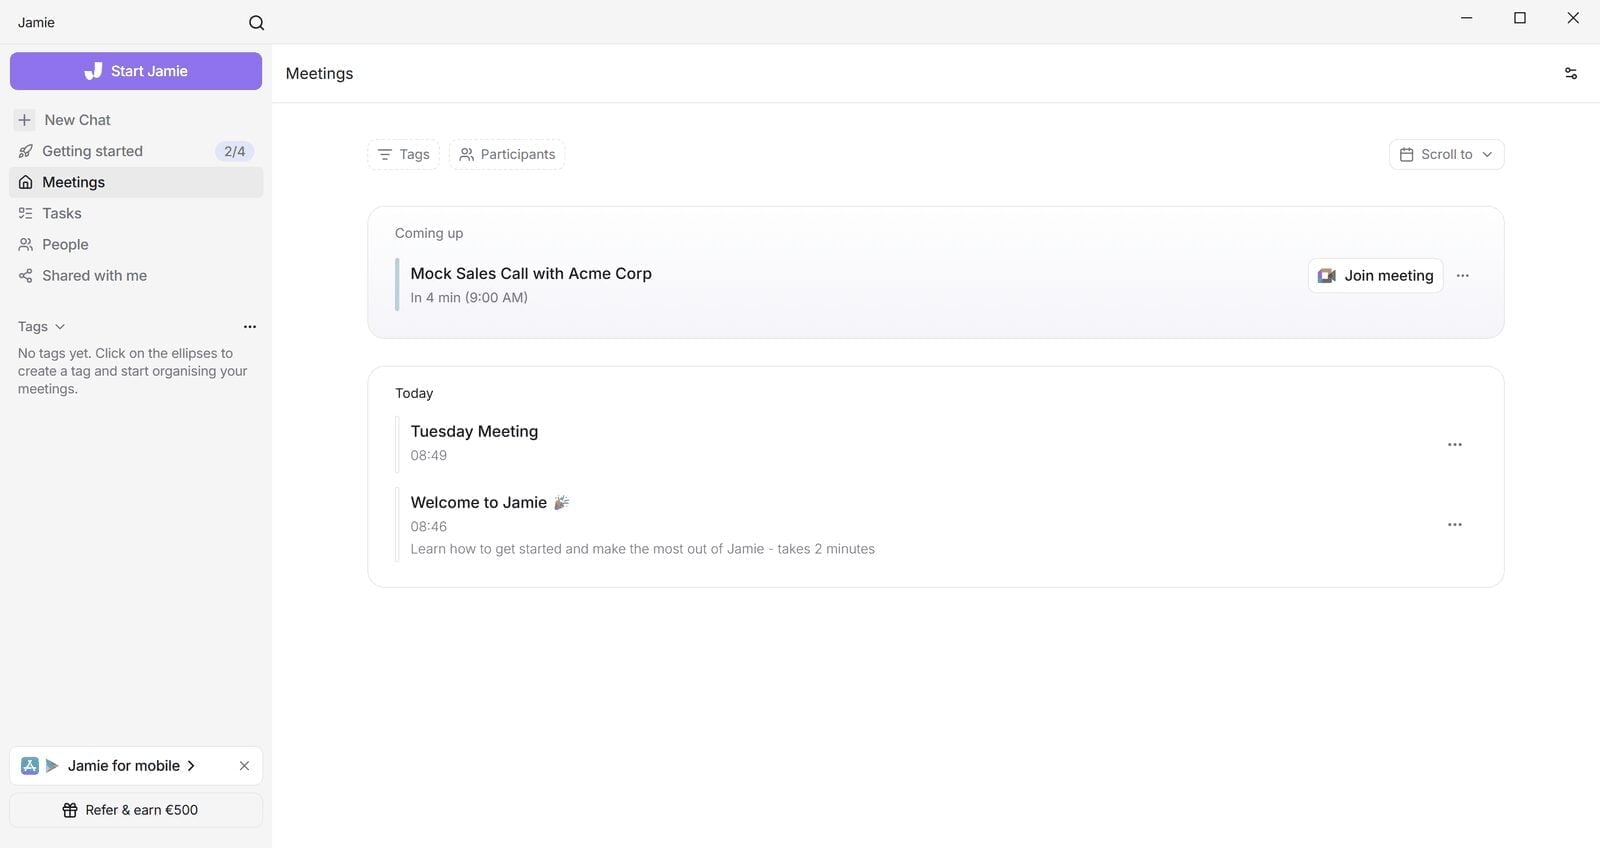This screenshot has height=848, width=1600.
Task: Click the Jamie for mobile label
Action: click(x=124, y=766)
